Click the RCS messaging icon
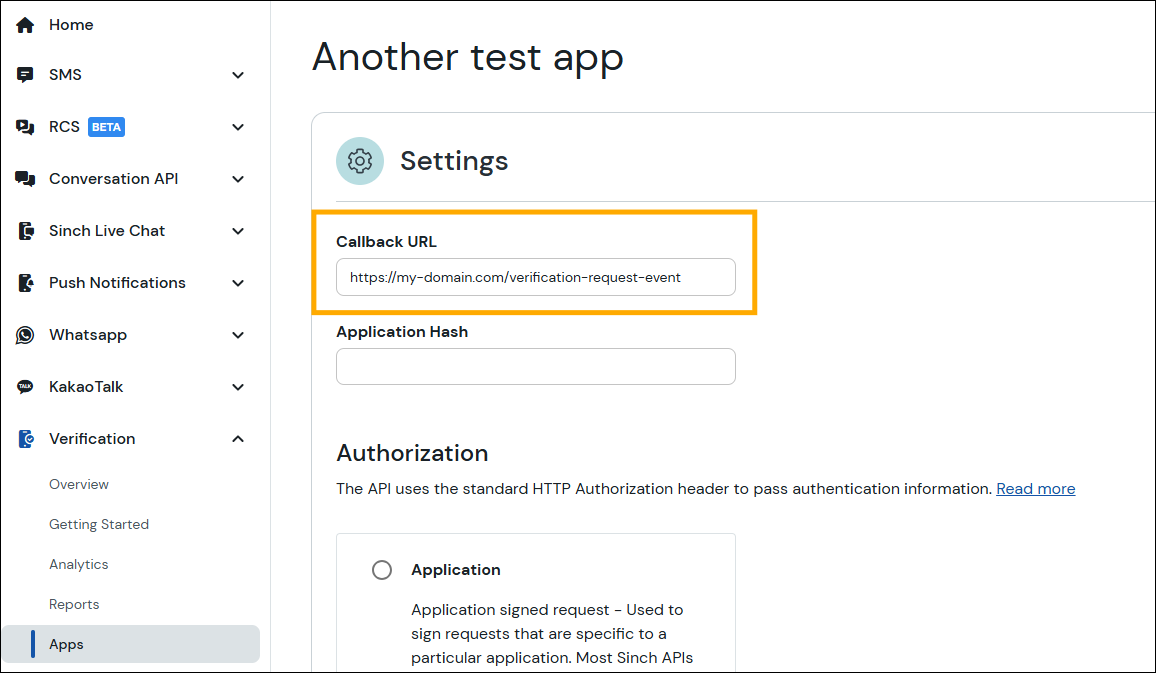 (x=24, y=126)
